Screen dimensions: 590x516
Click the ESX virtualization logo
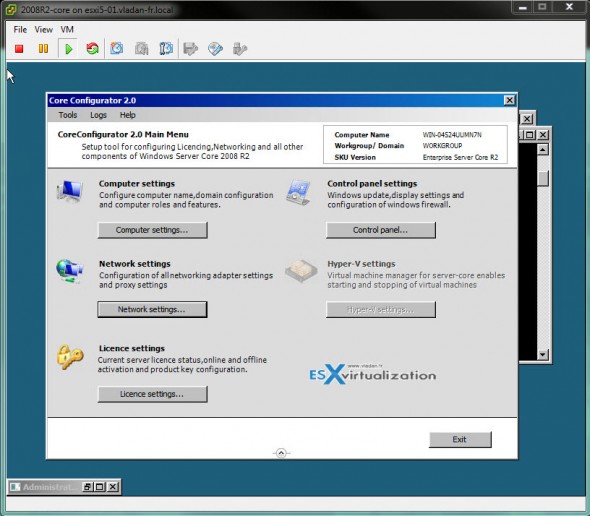[x=373, y=374]
